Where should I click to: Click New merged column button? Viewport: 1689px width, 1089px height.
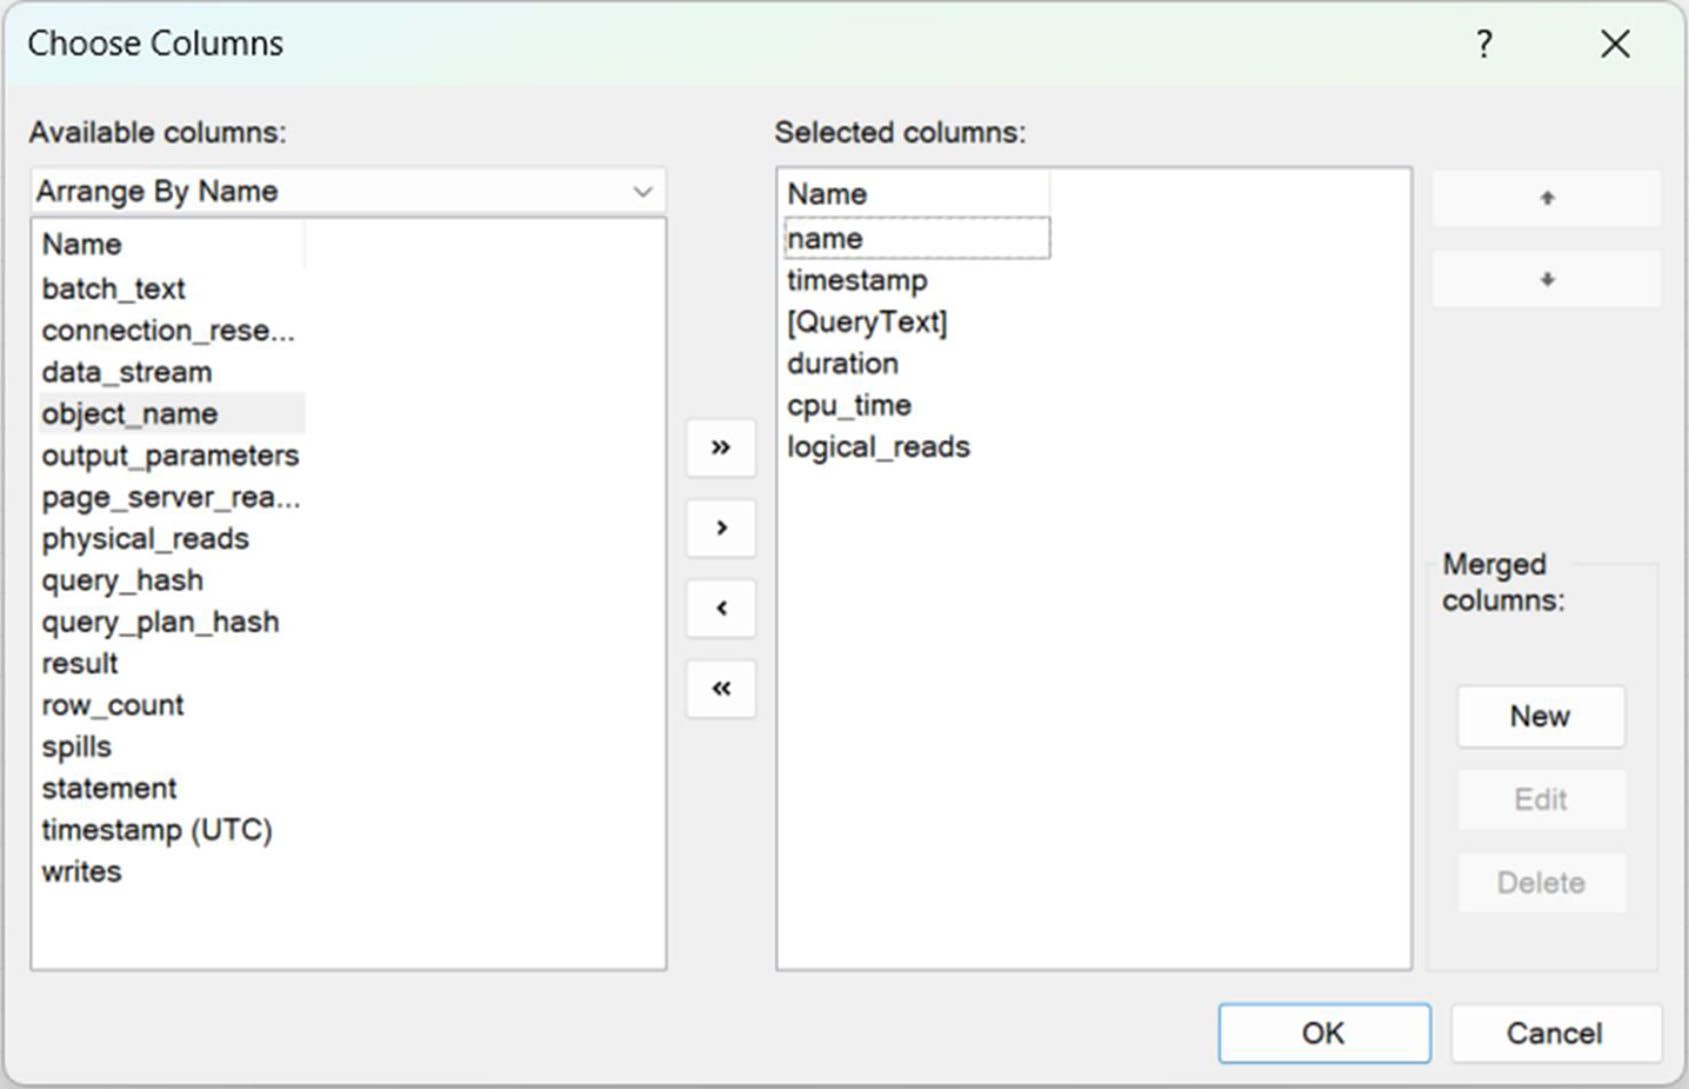pos(1541,716)
